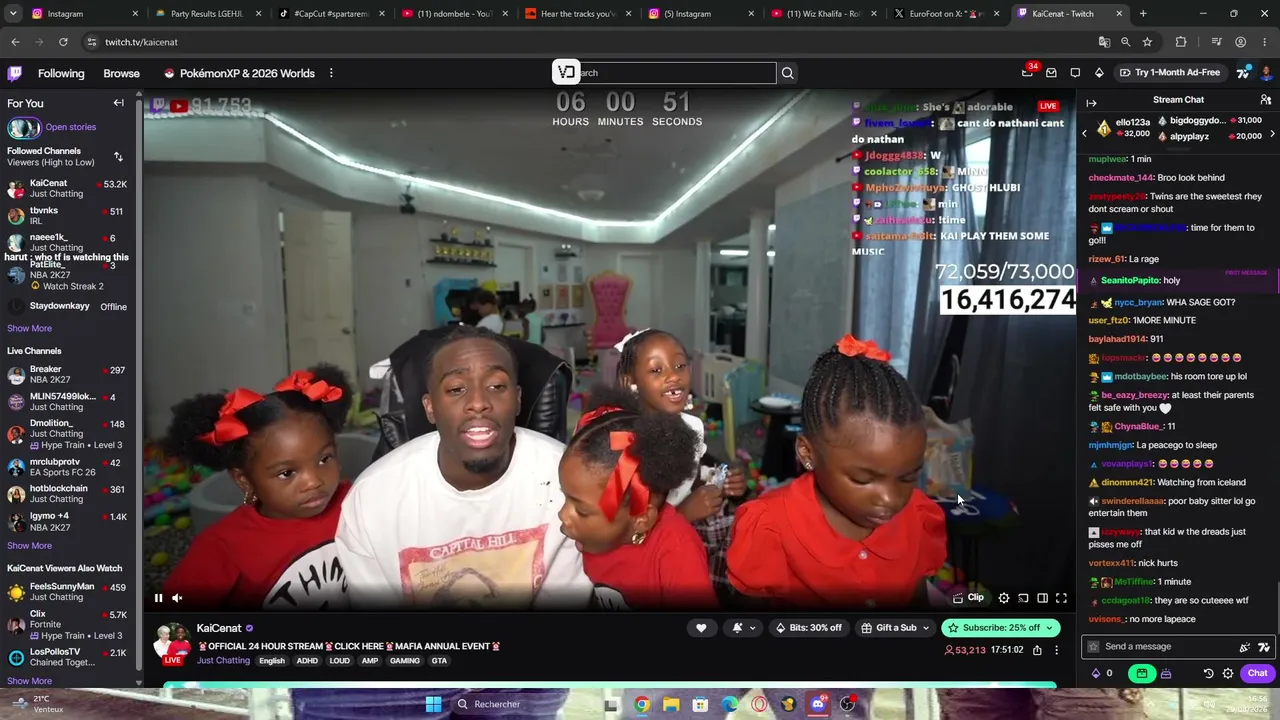This screenshot has height=720, width=1280.
Task: Select the English stream tag
Action: 272,661
